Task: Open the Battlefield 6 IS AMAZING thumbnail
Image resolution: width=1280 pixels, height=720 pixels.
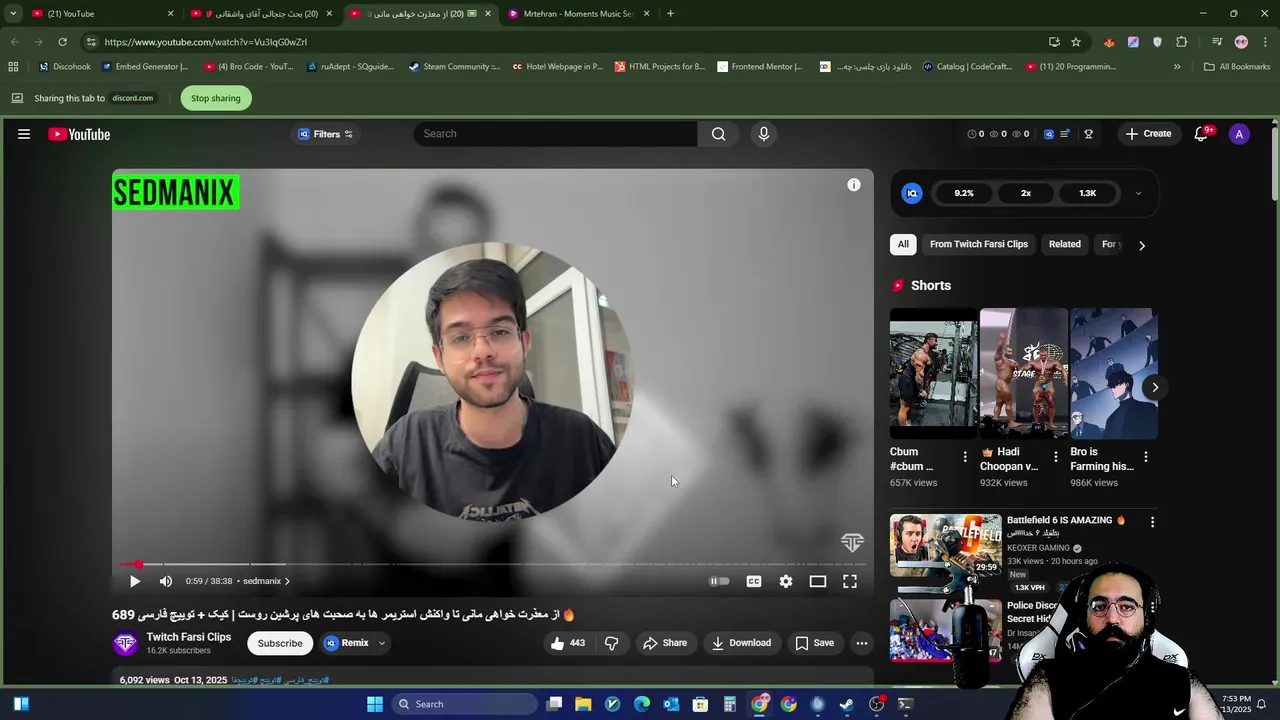Action: [945, 546]
